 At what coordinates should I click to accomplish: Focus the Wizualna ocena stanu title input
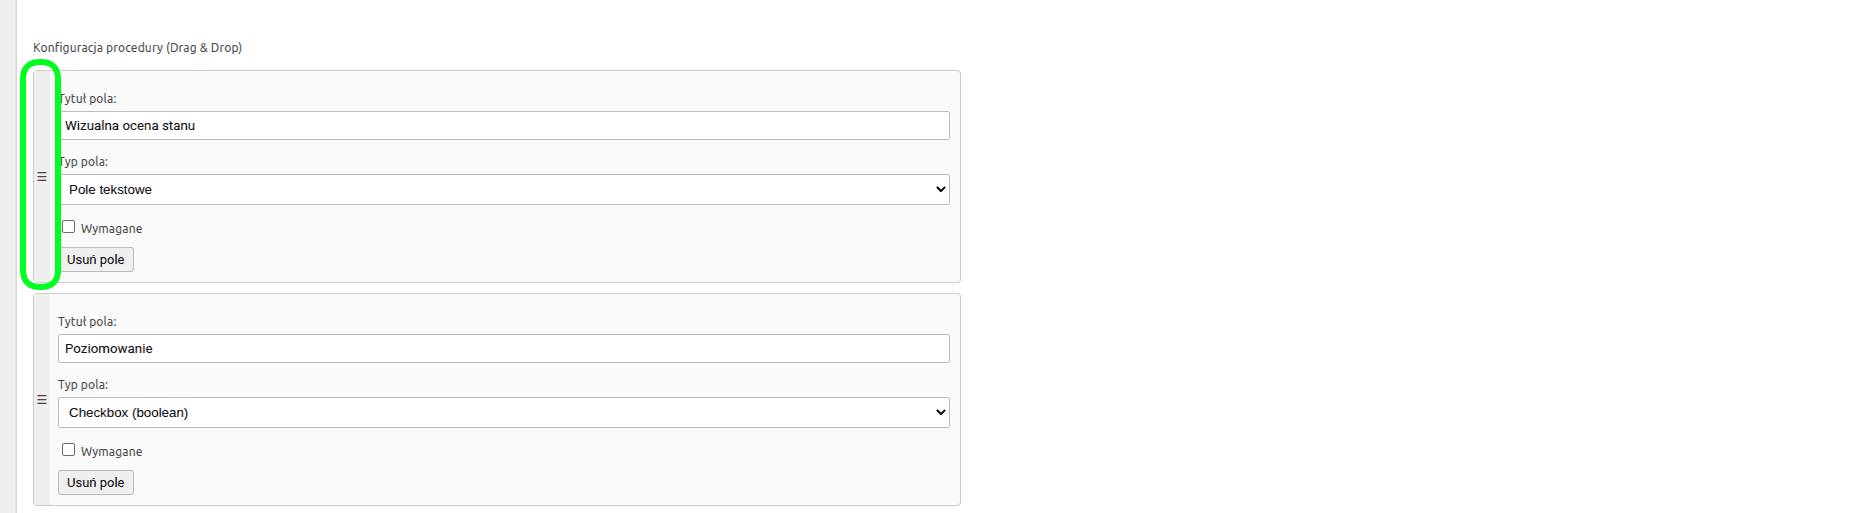click(x=503, y=126)
